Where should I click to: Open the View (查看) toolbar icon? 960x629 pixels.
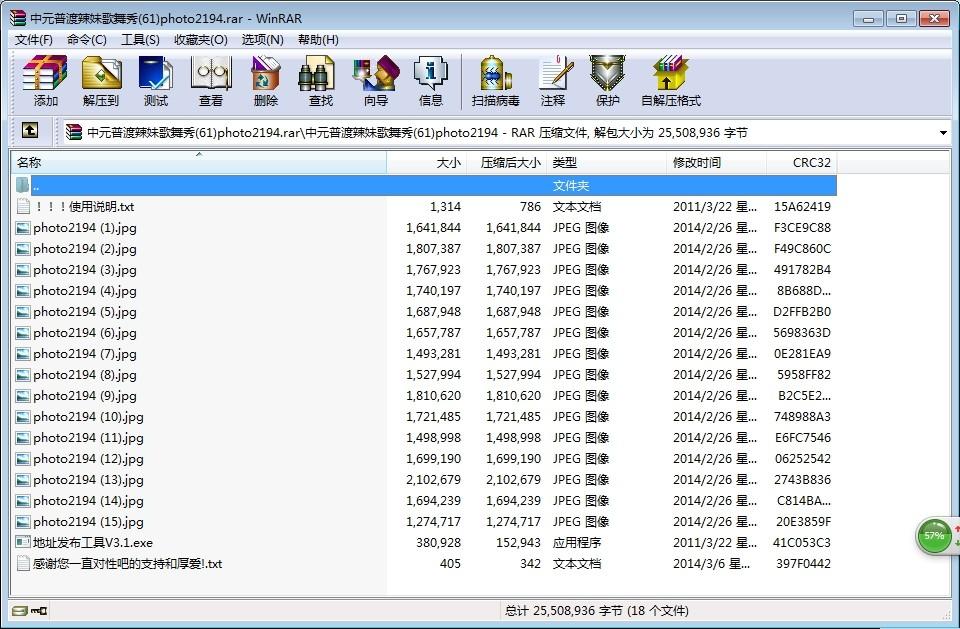pos(211,80)
